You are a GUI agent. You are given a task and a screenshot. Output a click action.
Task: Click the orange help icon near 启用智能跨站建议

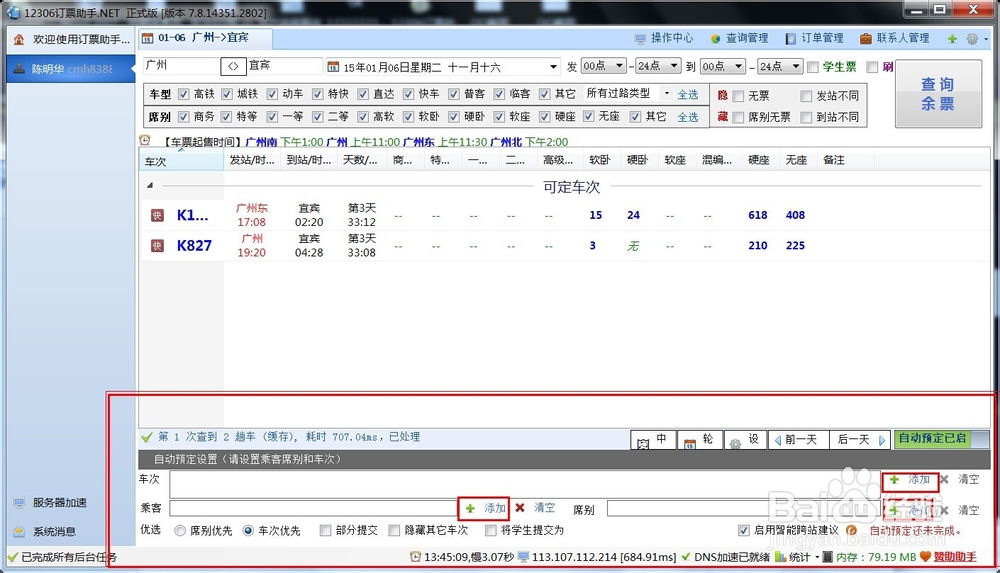[x=851, y=530]
